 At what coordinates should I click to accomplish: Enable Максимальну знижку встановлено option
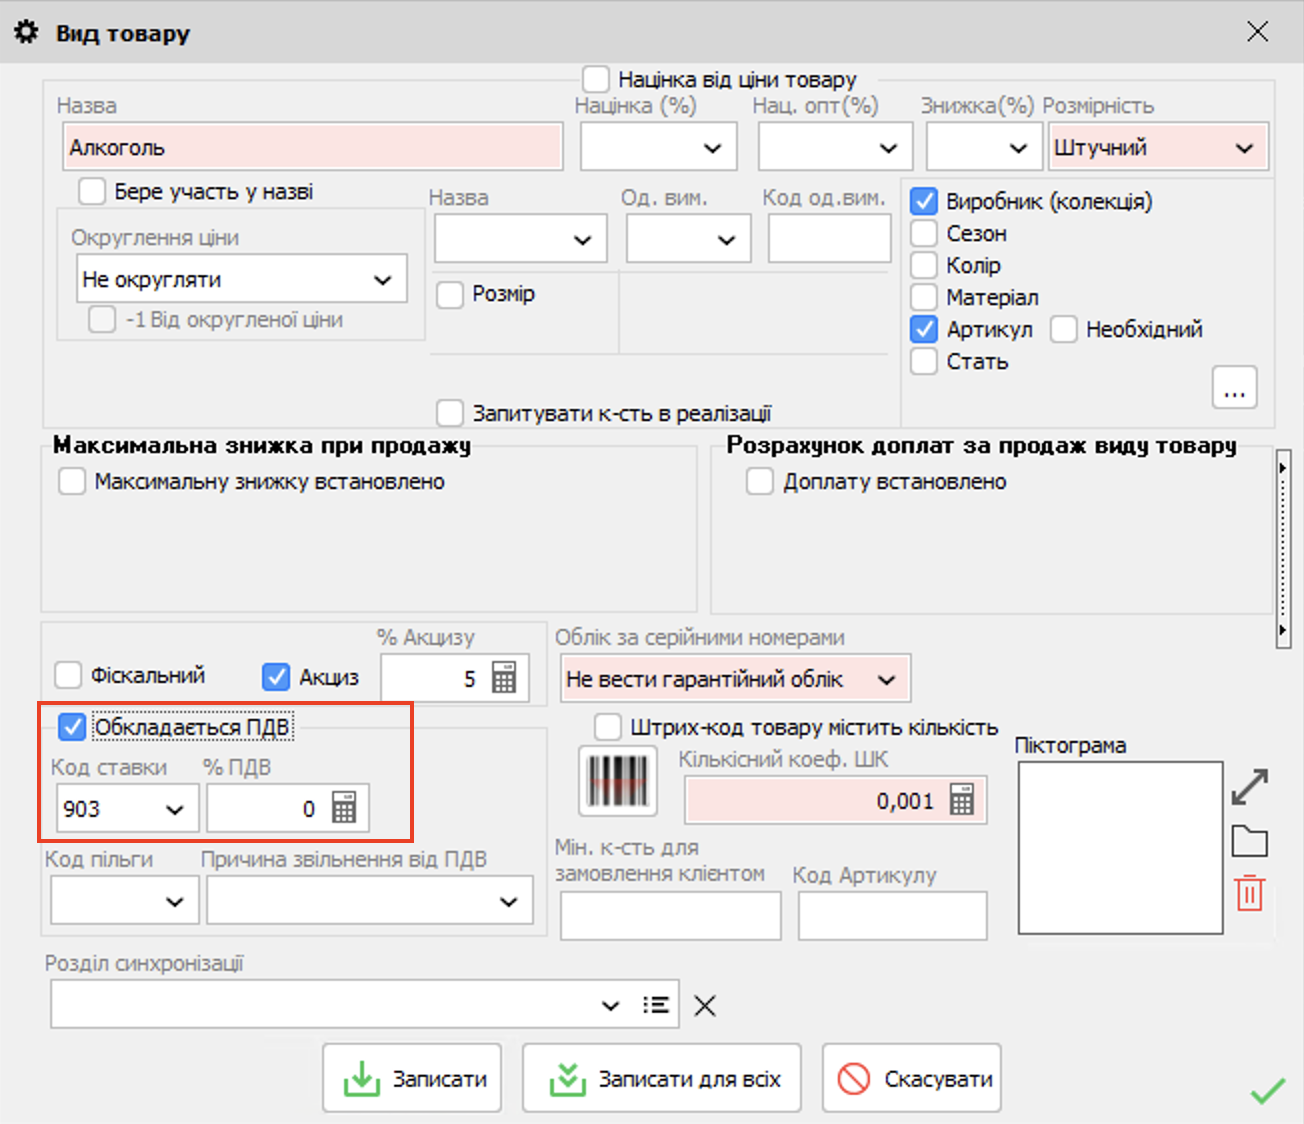tap(72, 482)
